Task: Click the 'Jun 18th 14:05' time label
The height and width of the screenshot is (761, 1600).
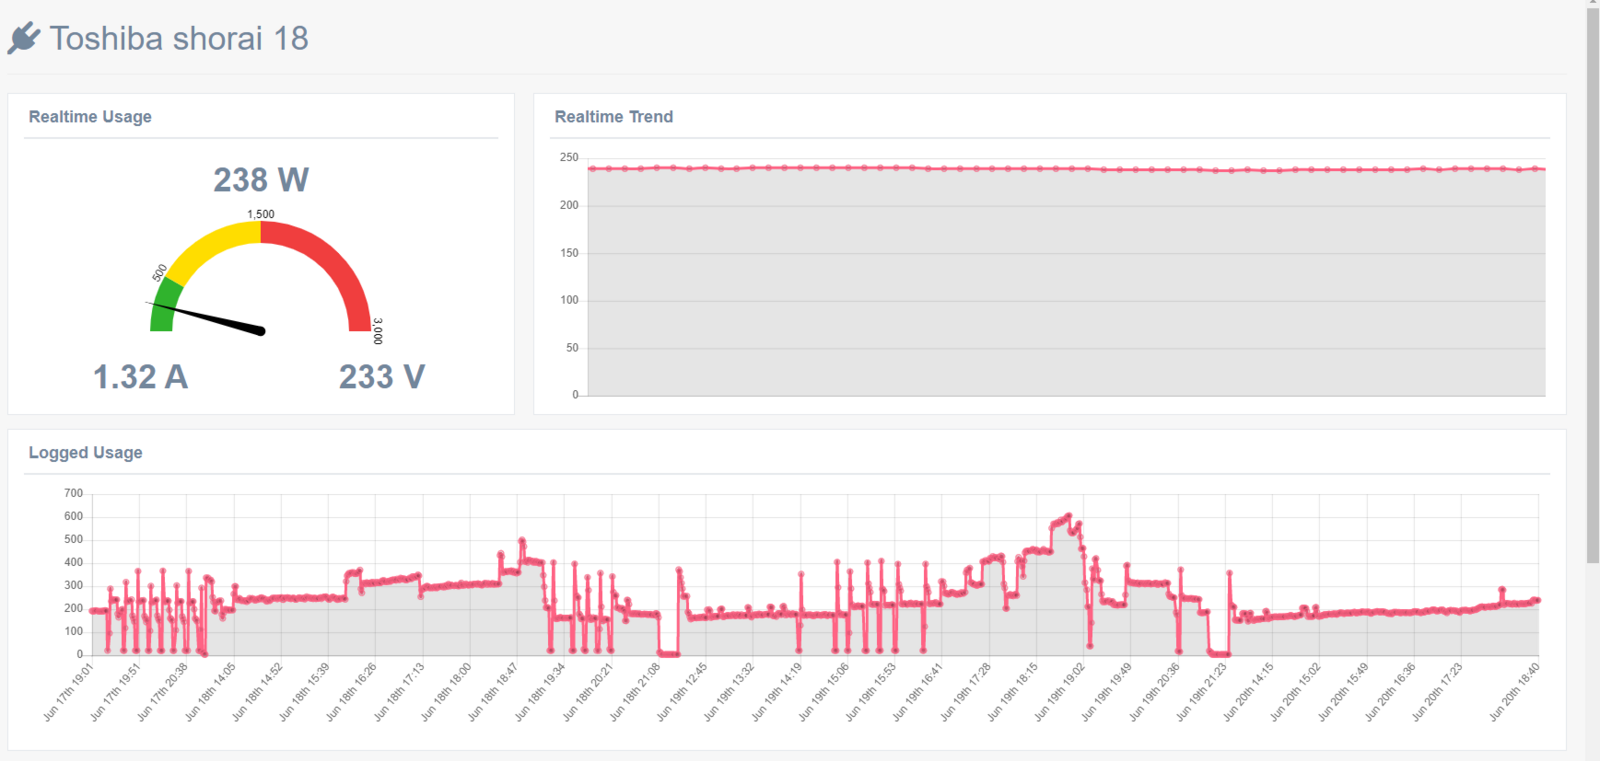Action: (210, 691)
